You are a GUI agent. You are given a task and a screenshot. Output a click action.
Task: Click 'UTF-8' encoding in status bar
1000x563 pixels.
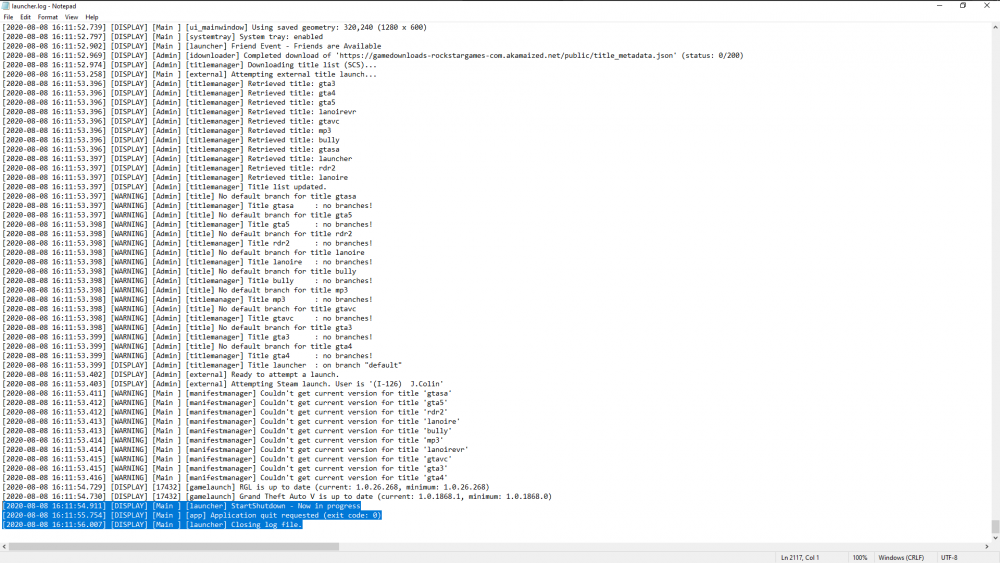coord(949,557)
